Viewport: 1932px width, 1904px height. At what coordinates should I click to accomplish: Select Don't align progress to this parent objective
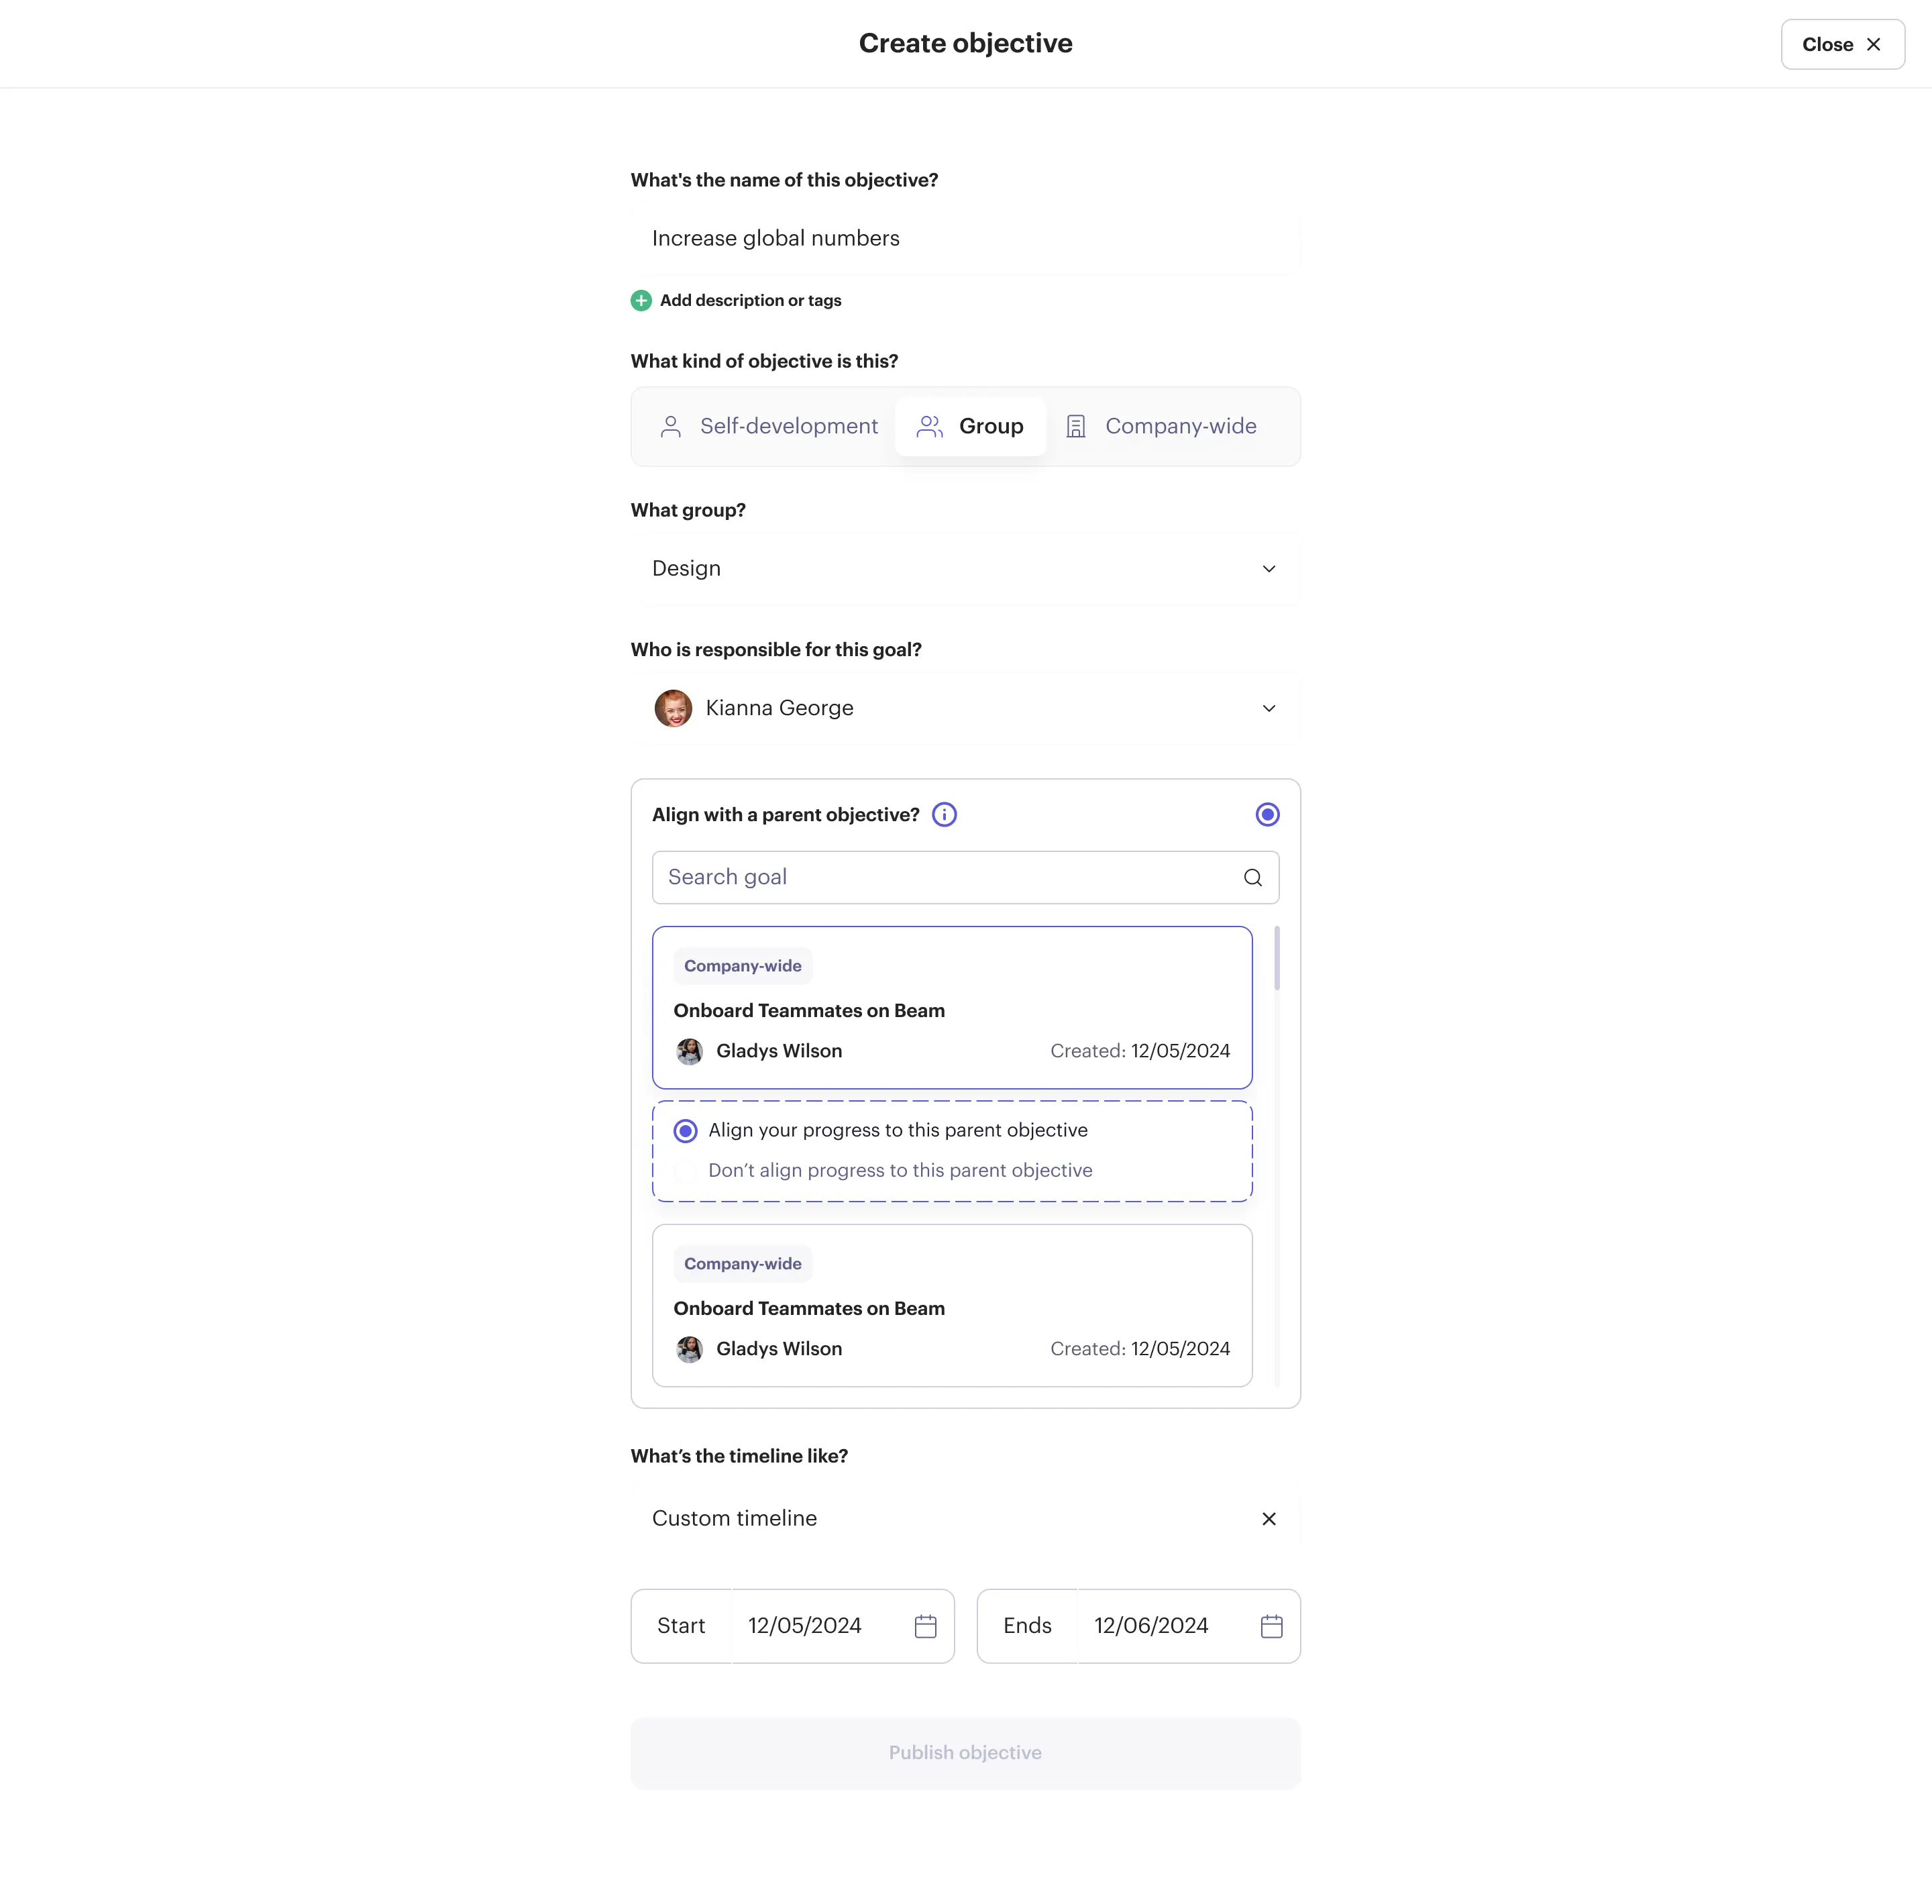[685, 1171]
